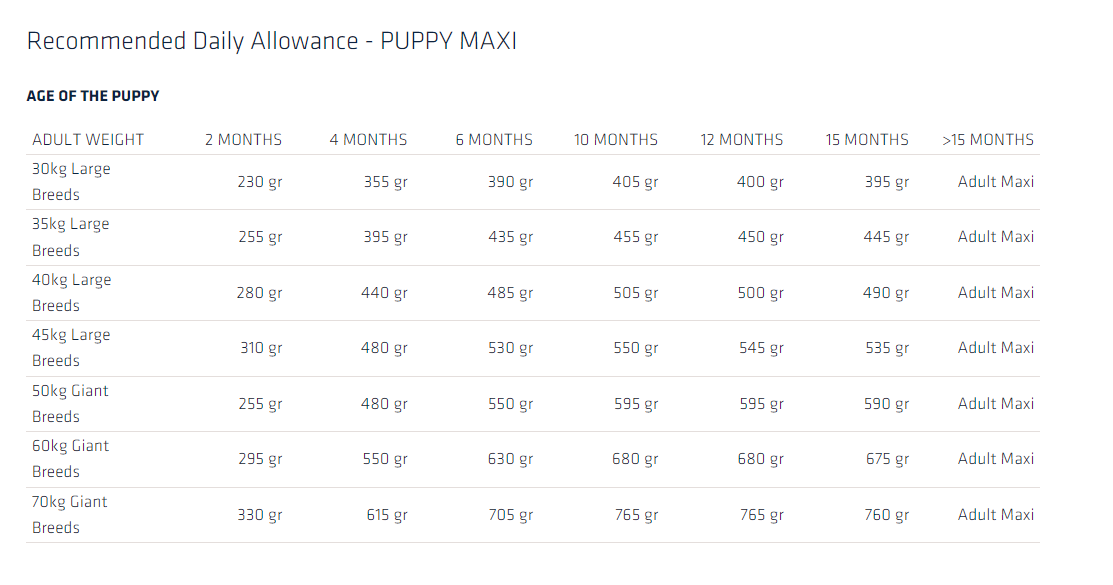
Task: Click the '50kg Giant Breeds' row label
Action: click(x=70, y=404)
